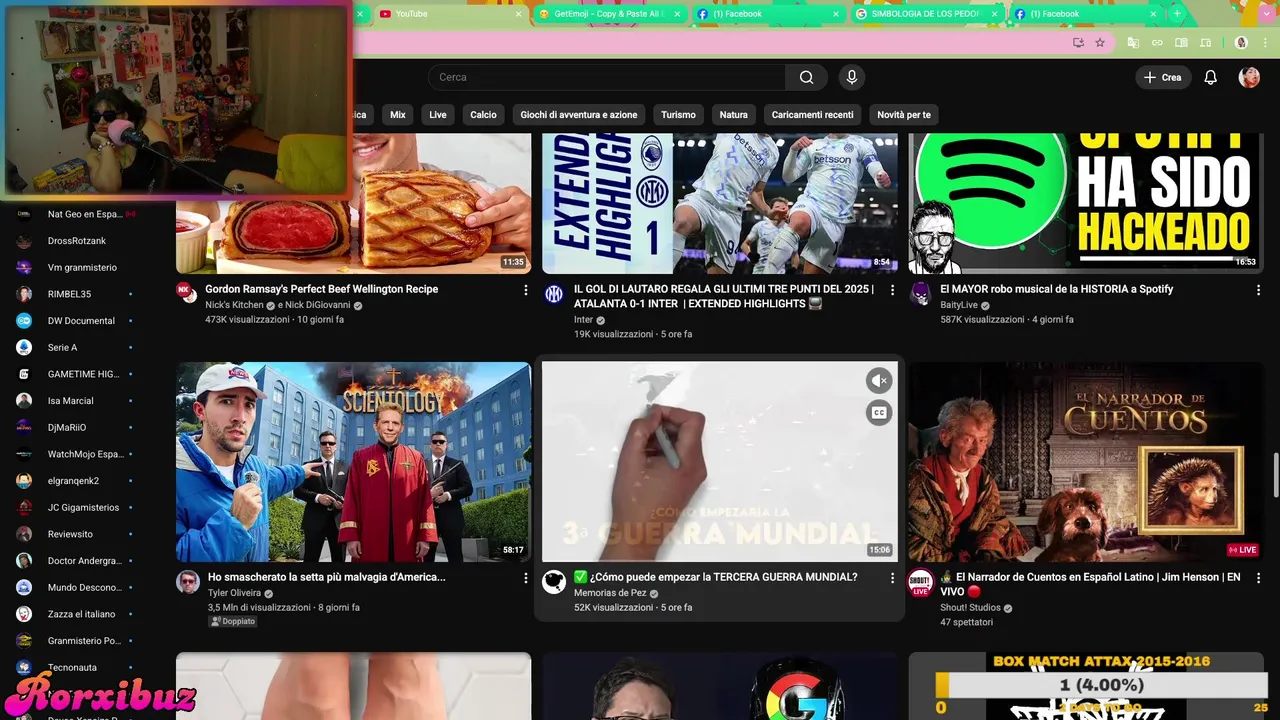Open Chrome's three-dot menu
The image size is (1280, 720).
1264,43
